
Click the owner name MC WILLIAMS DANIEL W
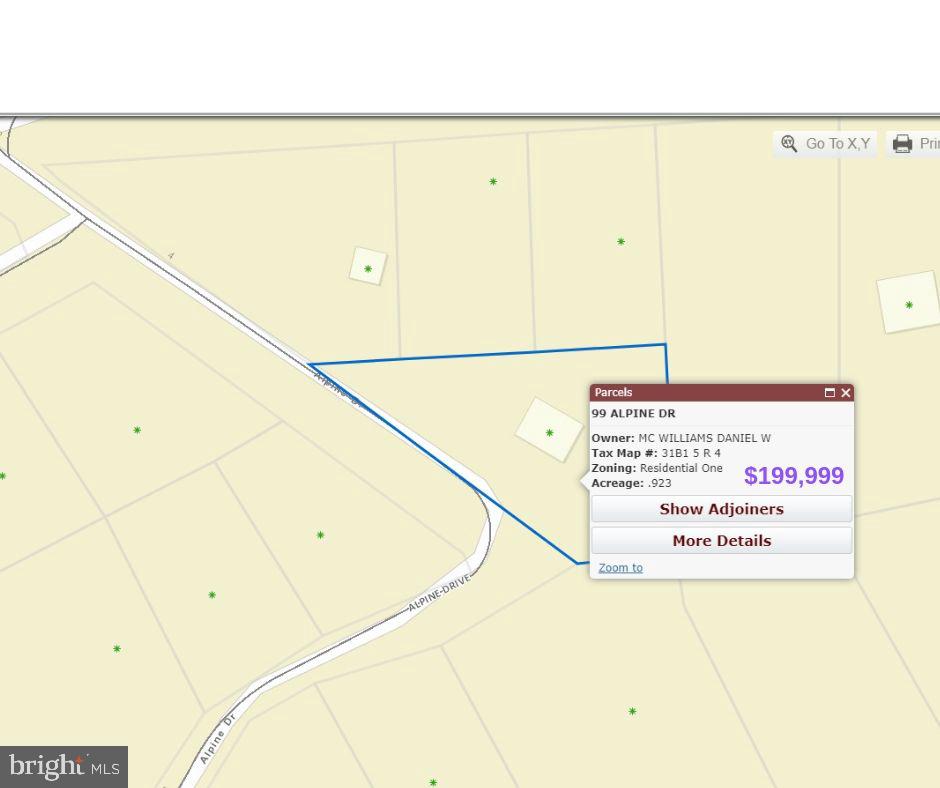pyautogui.click(x=704, y=438)
